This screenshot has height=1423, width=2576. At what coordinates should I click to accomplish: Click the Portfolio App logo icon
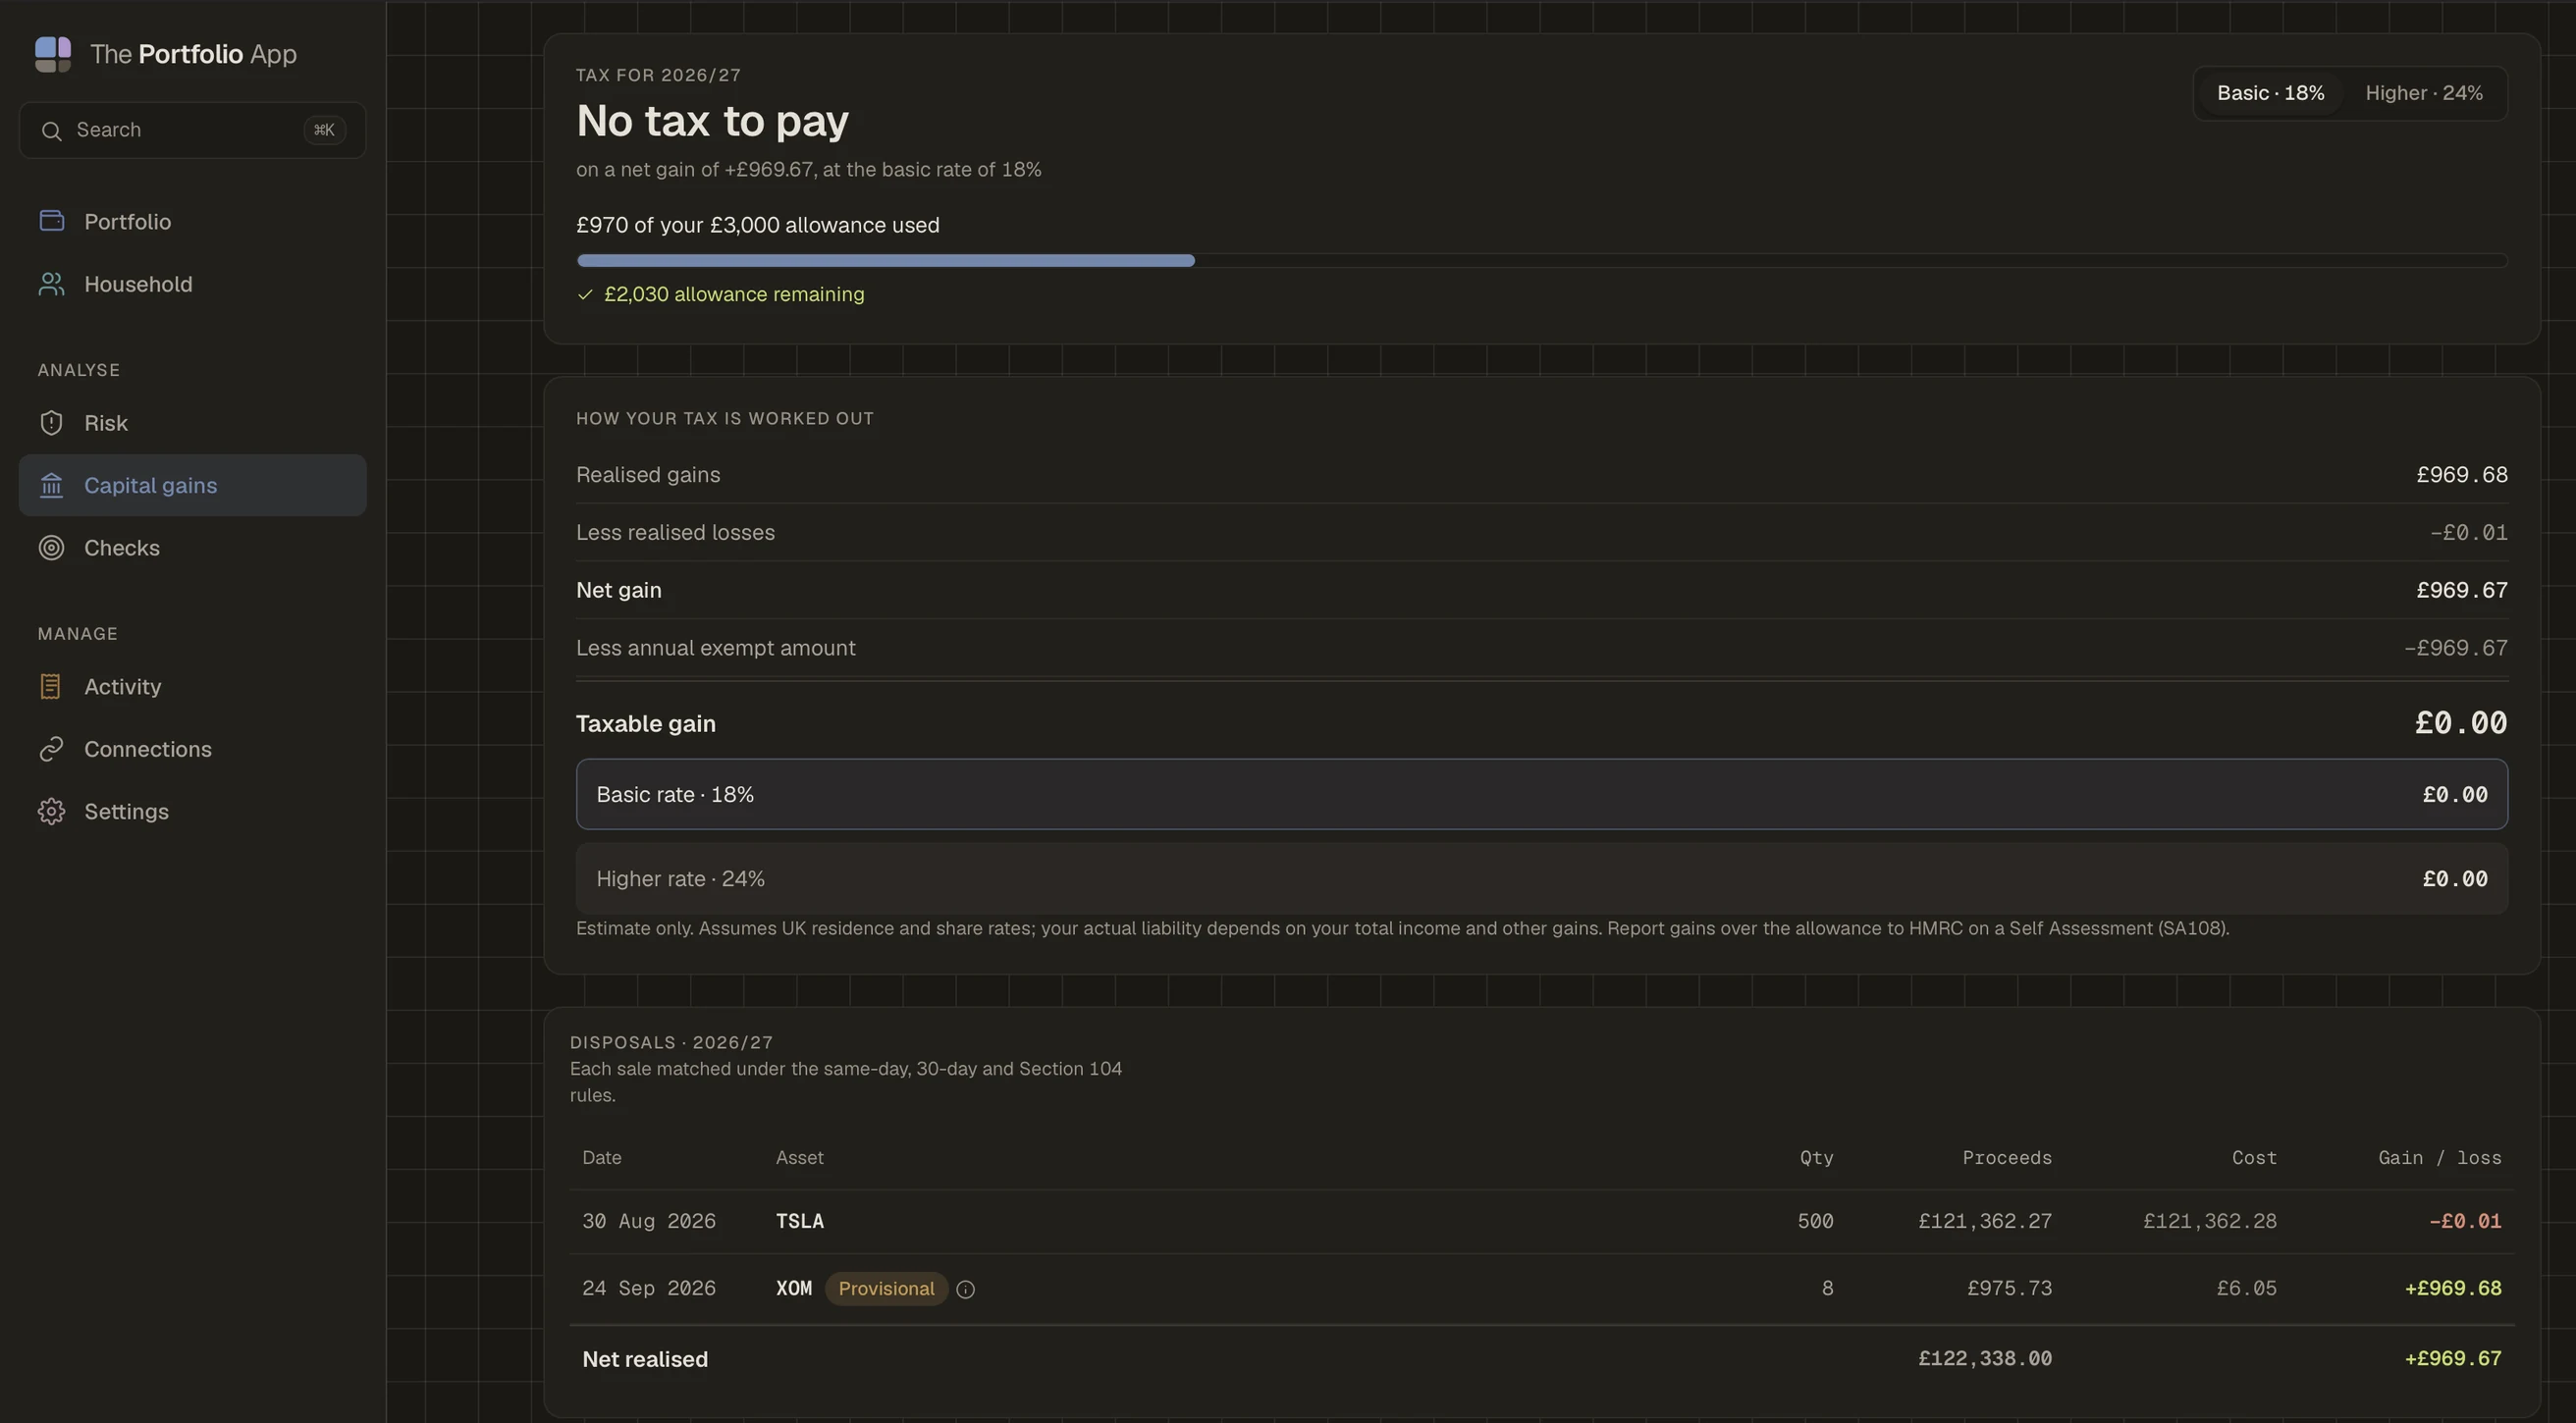pyautogui.click(x=53, y=54)
